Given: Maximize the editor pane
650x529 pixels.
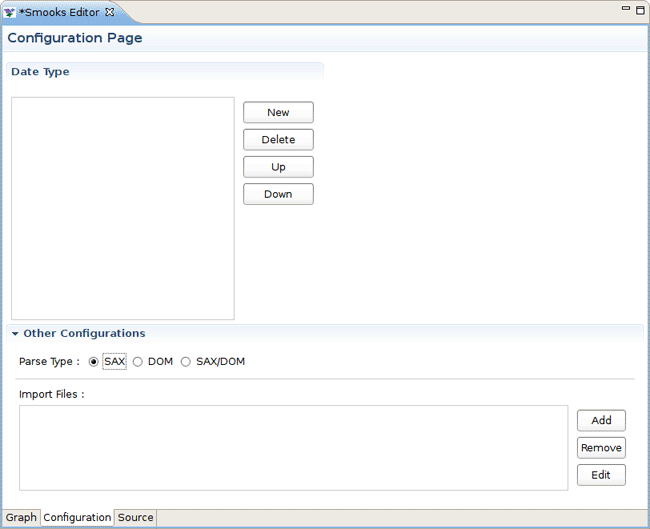Looking at the screenshot, I should [x=640, y=10].
